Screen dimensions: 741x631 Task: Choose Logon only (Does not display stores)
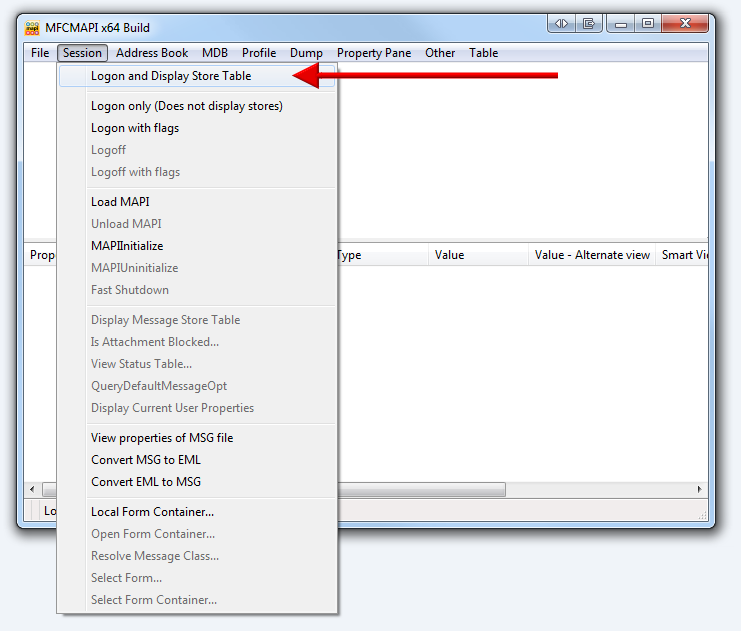(x=186, y=106)
